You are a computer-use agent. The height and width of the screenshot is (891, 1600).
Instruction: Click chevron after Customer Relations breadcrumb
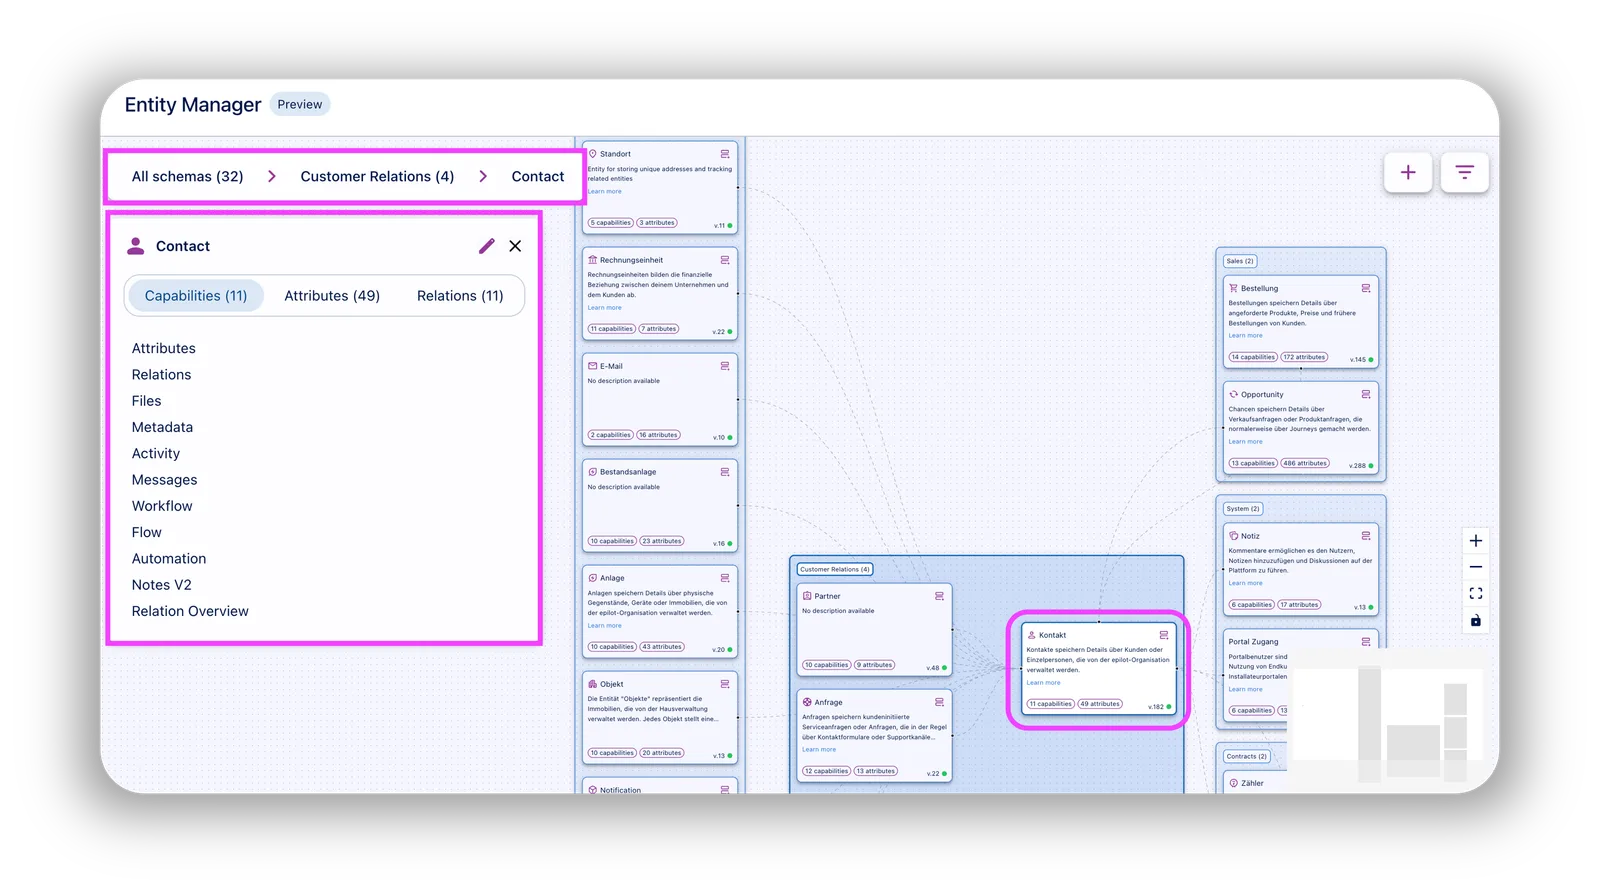click(483, 176)
